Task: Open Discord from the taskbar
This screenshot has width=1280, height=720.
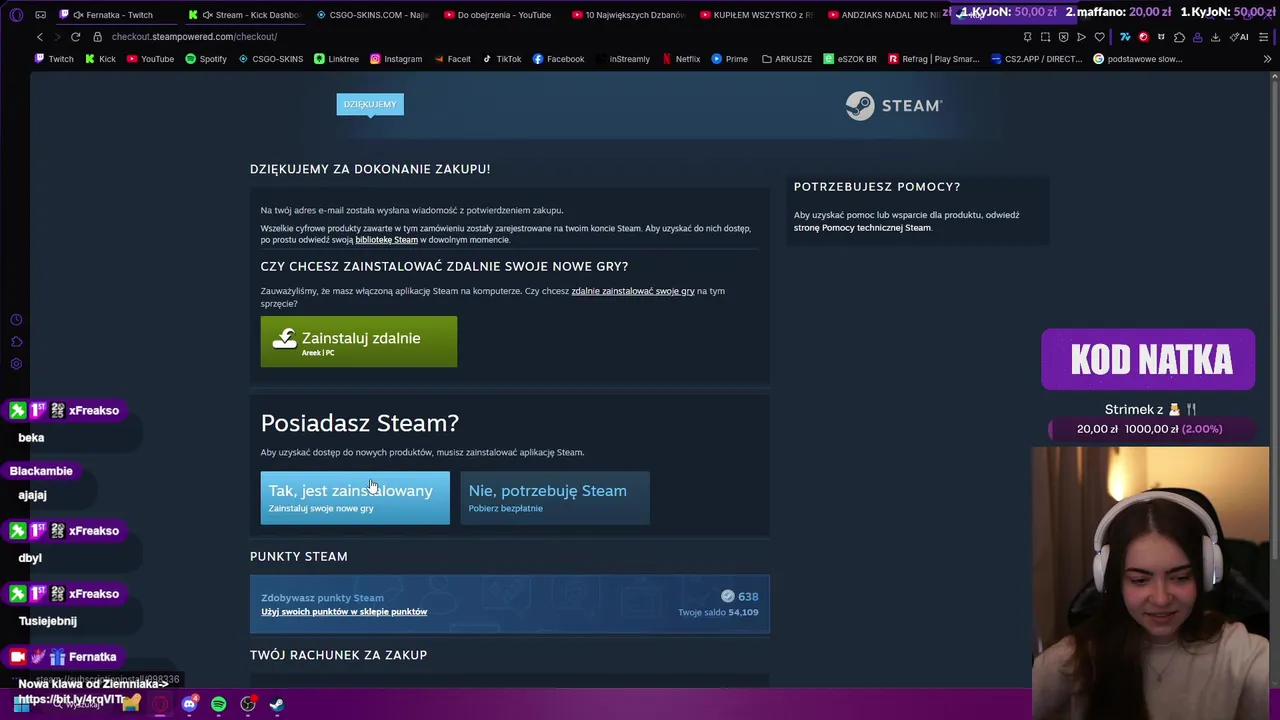Action: [189, 704]
